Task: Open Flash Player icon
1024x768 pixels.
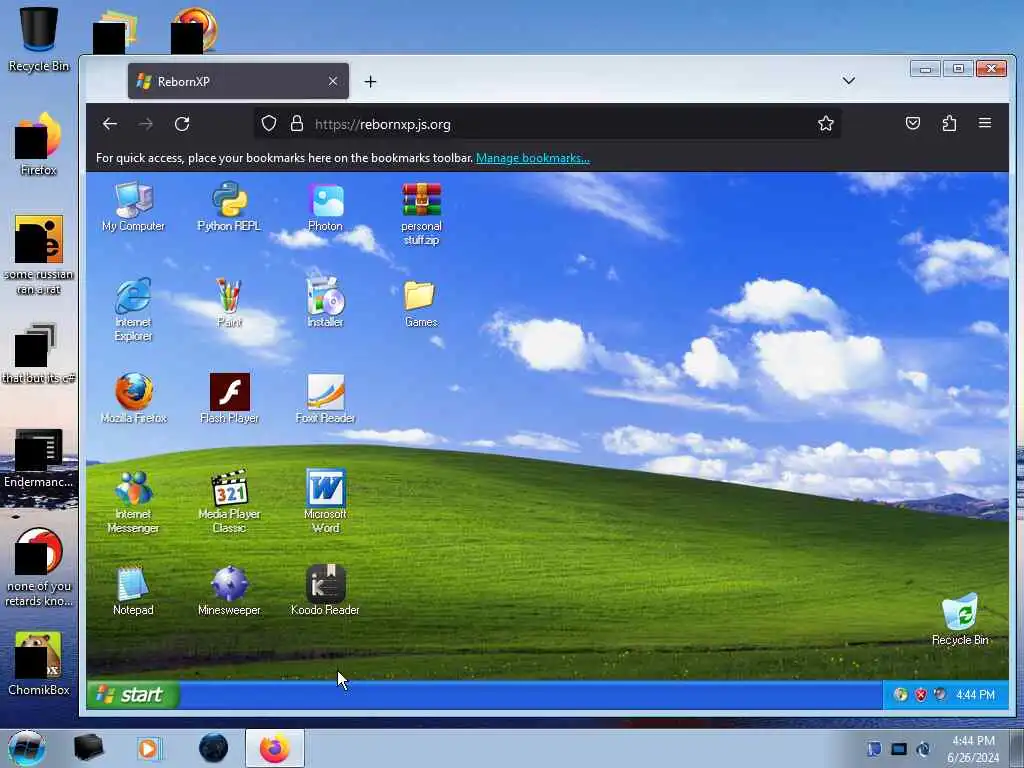Action: tap(229, 398)
